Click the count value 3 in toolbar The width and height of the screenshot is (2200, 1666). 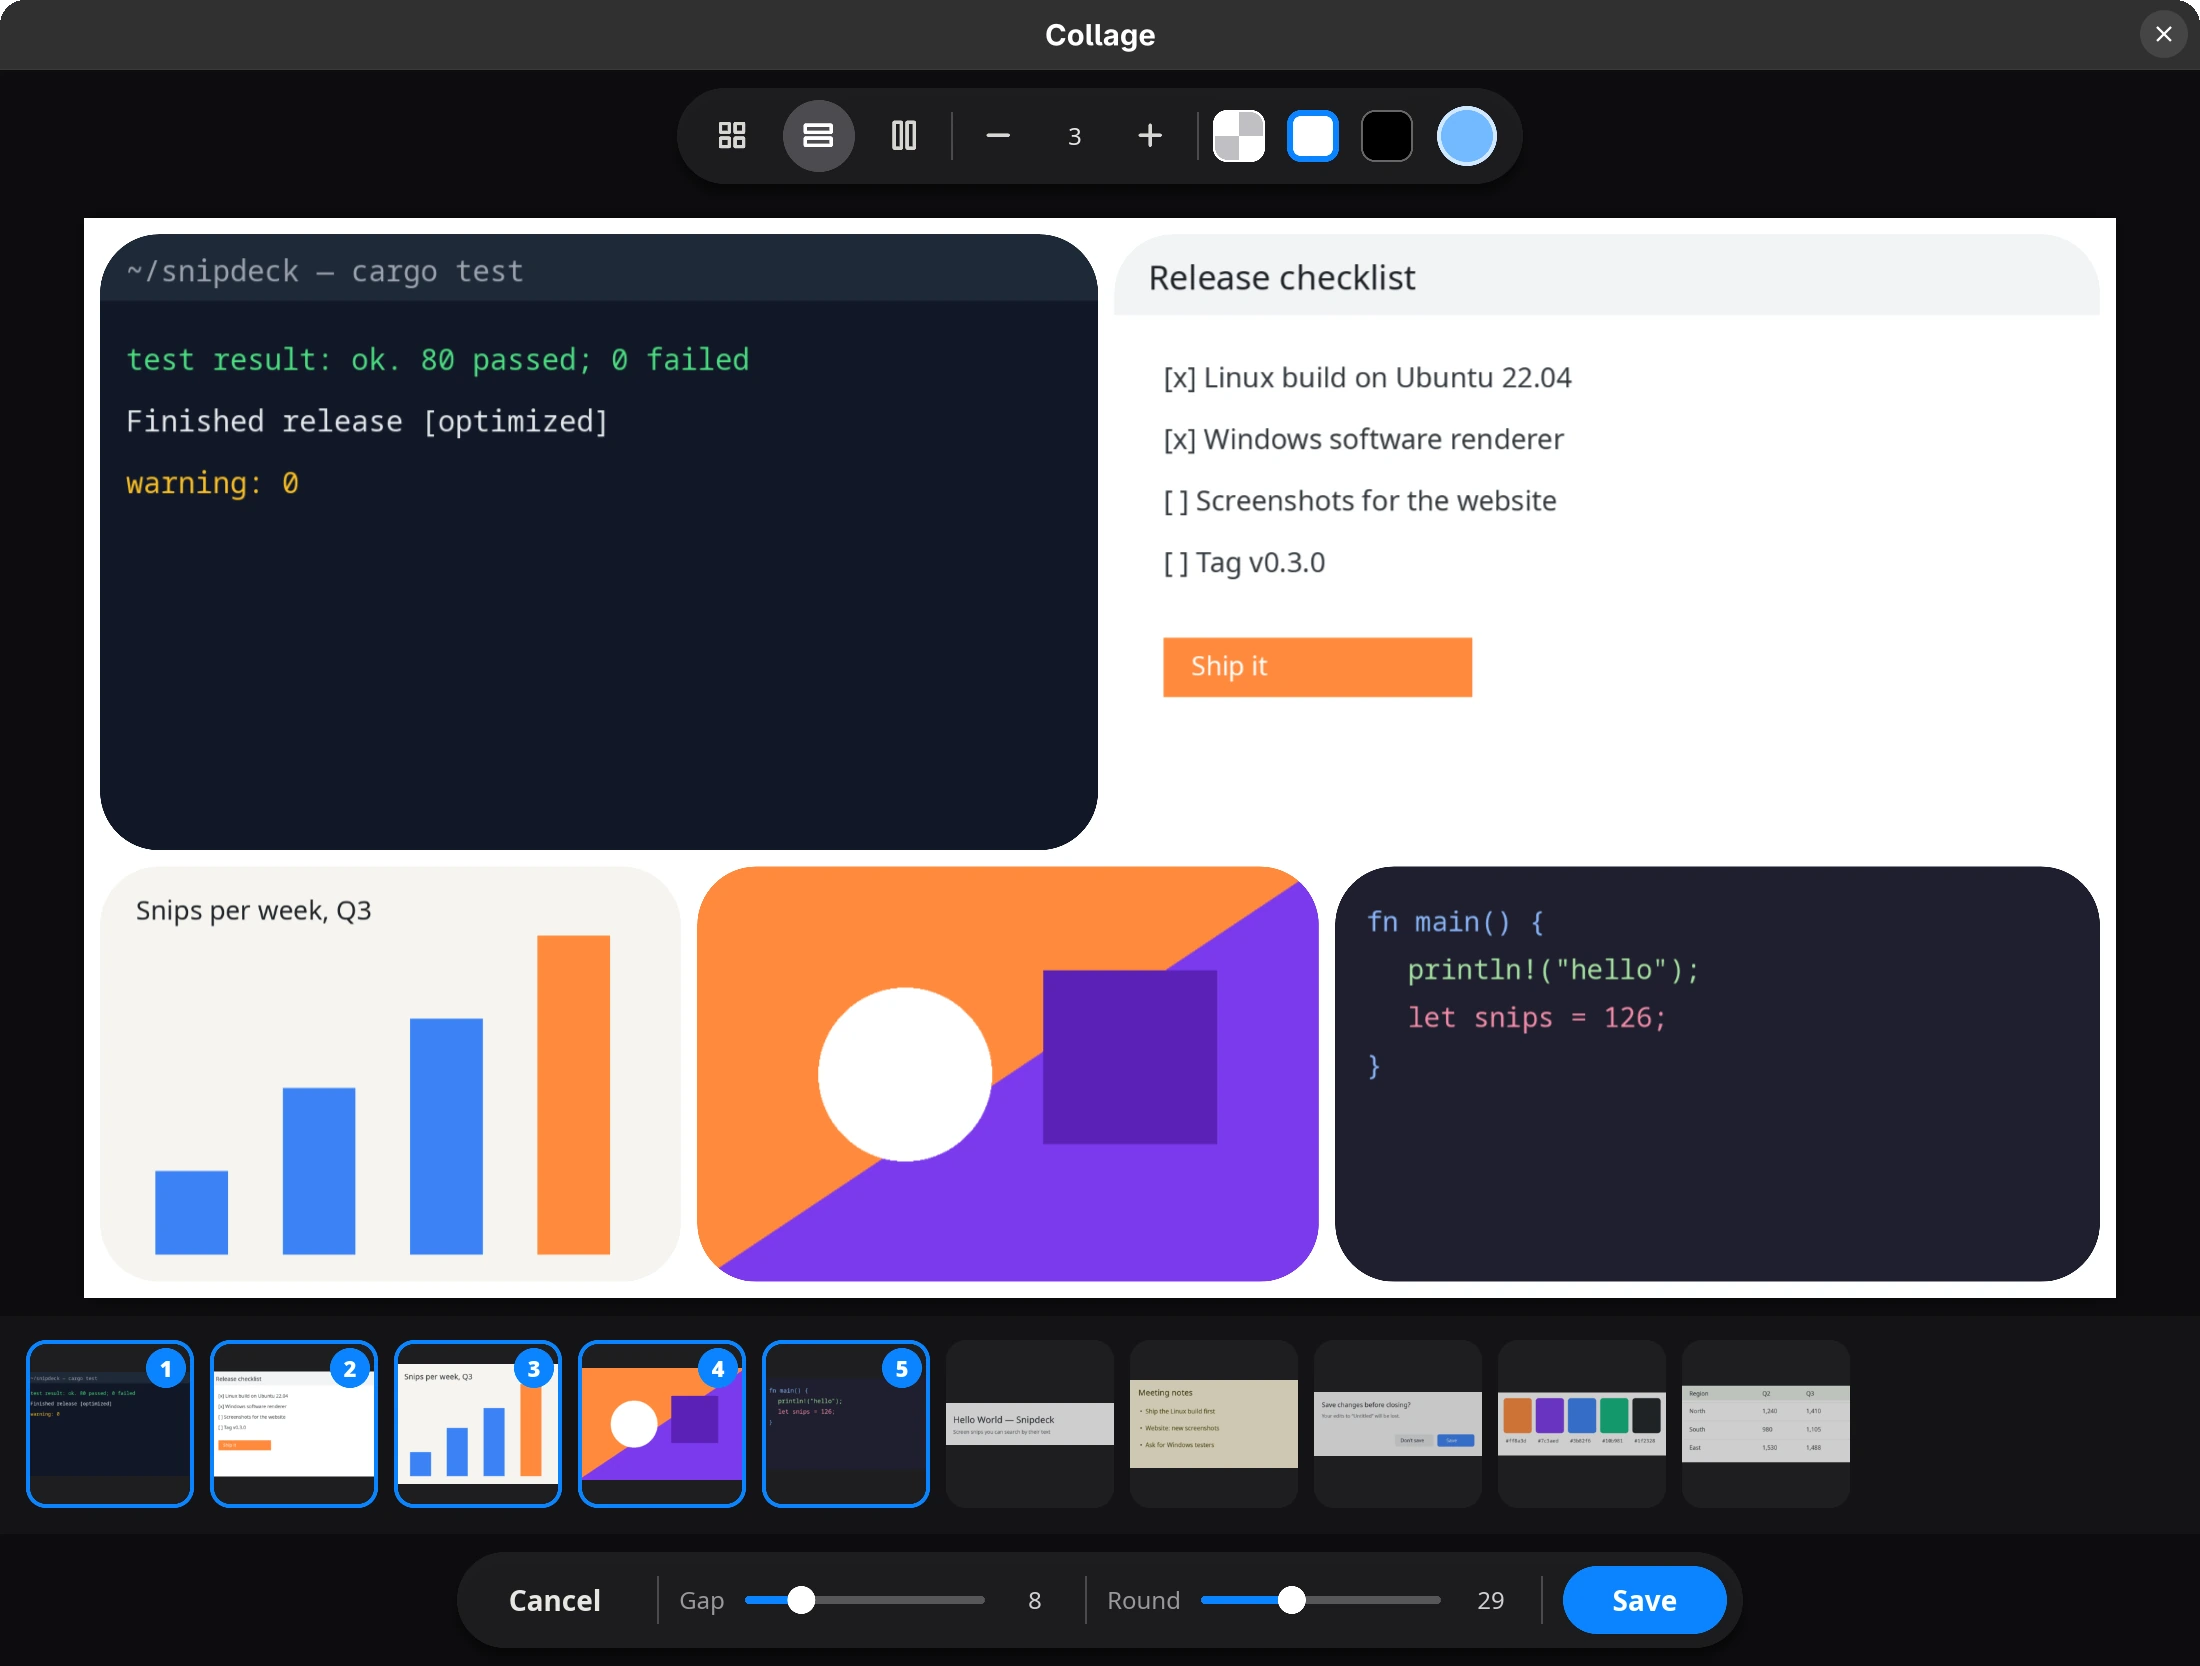click(1074, 136)
